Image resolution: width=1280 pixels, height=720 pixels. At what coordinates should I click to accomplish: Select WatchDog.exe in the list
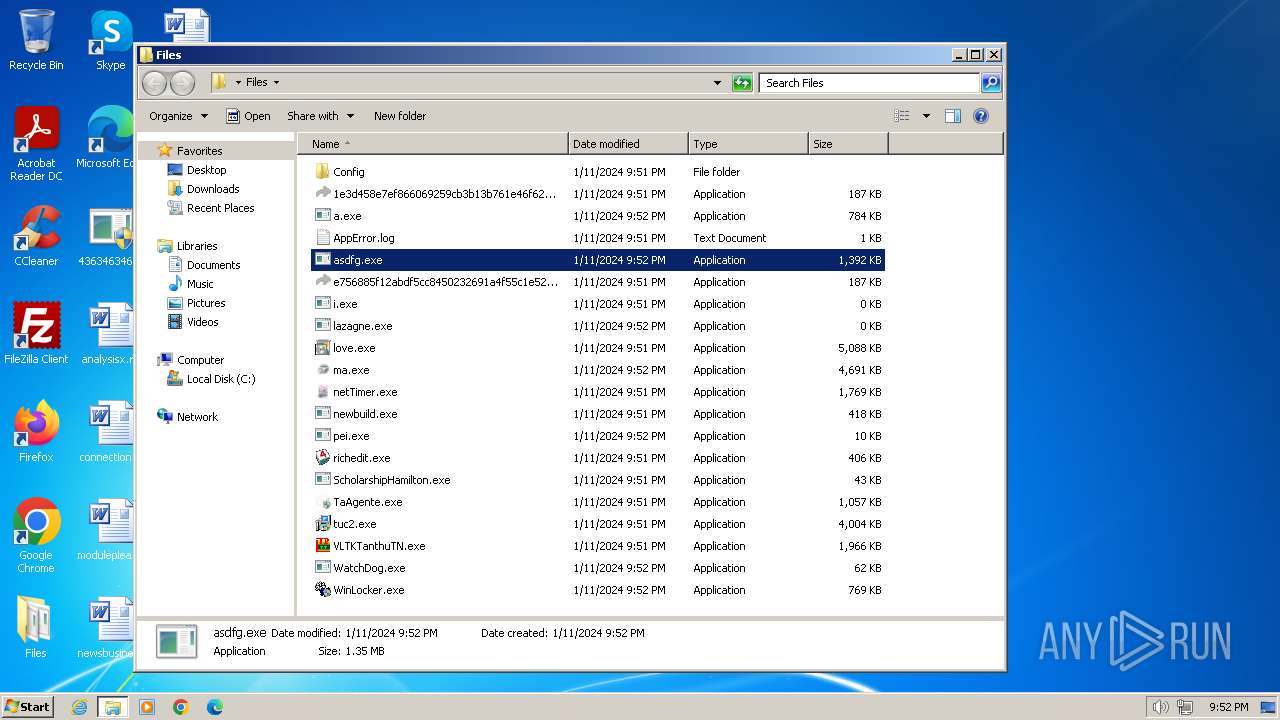(x=598, y=568)
